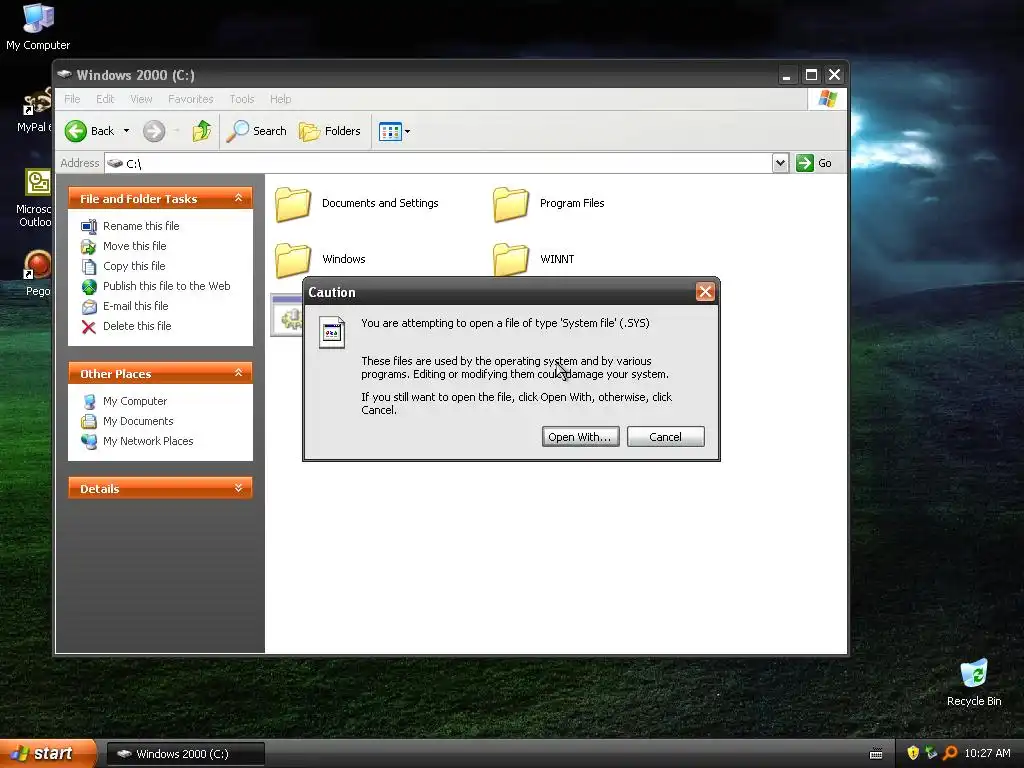Maximize the Windows 2000 (C:) window
1024x768 pixels.
point(811,75)
